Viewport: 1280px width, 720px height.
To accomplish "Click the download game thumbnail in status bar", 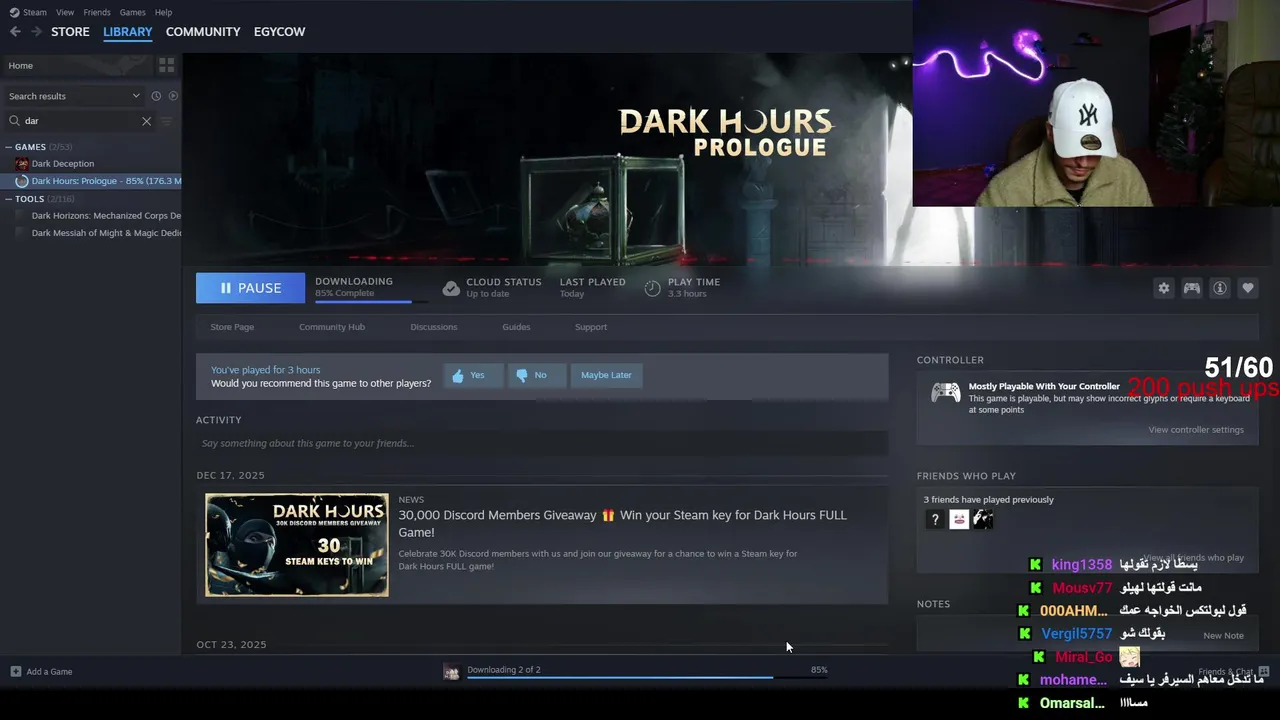I will click(451, 672).
